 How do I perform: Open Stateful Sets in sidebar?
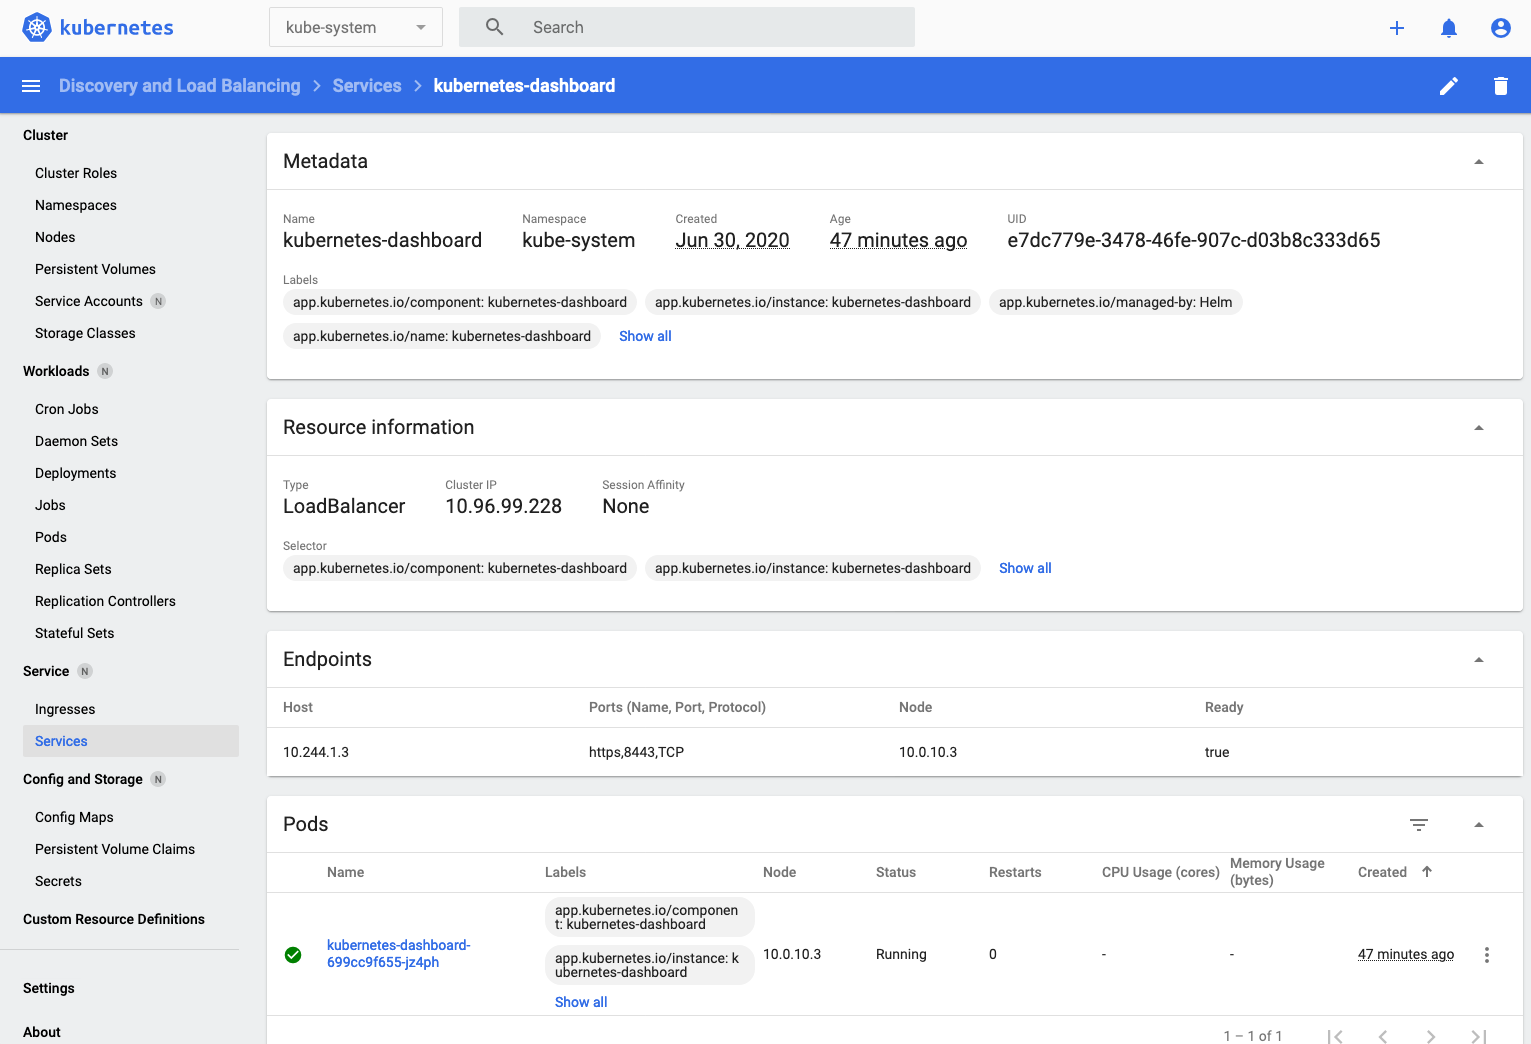point(74,633)
